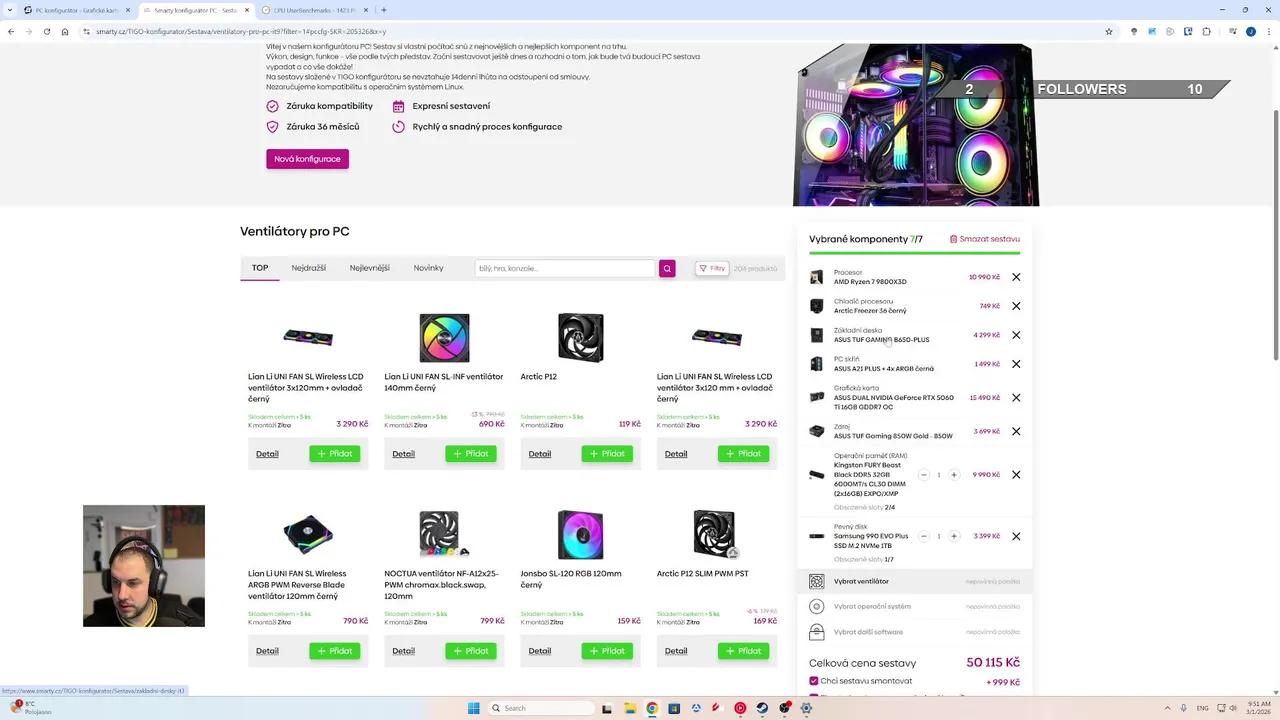This screenshot has width=1280, height=720.
Task: Remove the Kingston FURY Beast RAM
Action: point(1016,475)
